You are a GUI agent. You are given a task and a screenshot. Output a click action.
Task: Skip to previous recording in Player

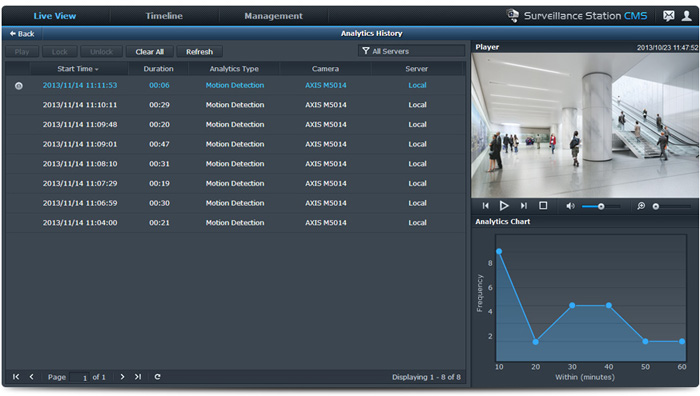(x=486, y=206)
